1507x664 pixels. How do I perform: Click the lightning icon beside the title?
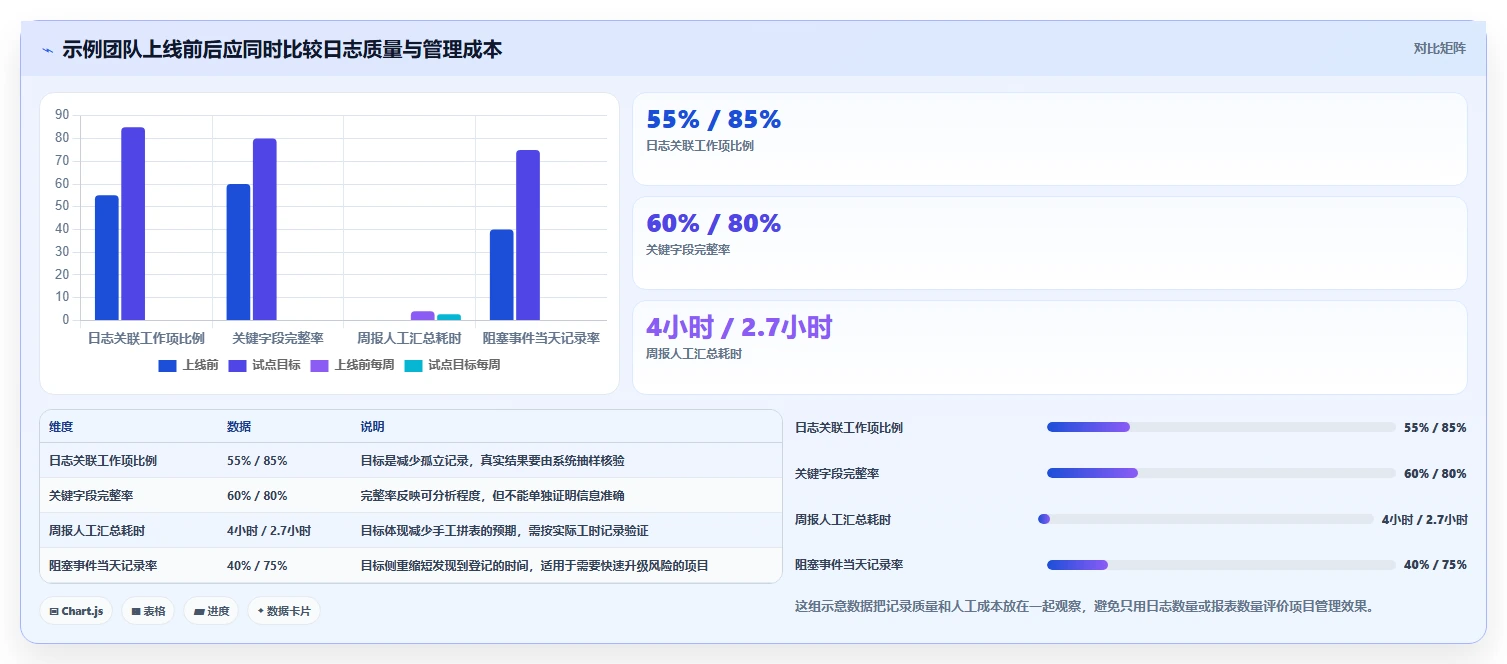point(48,50)
